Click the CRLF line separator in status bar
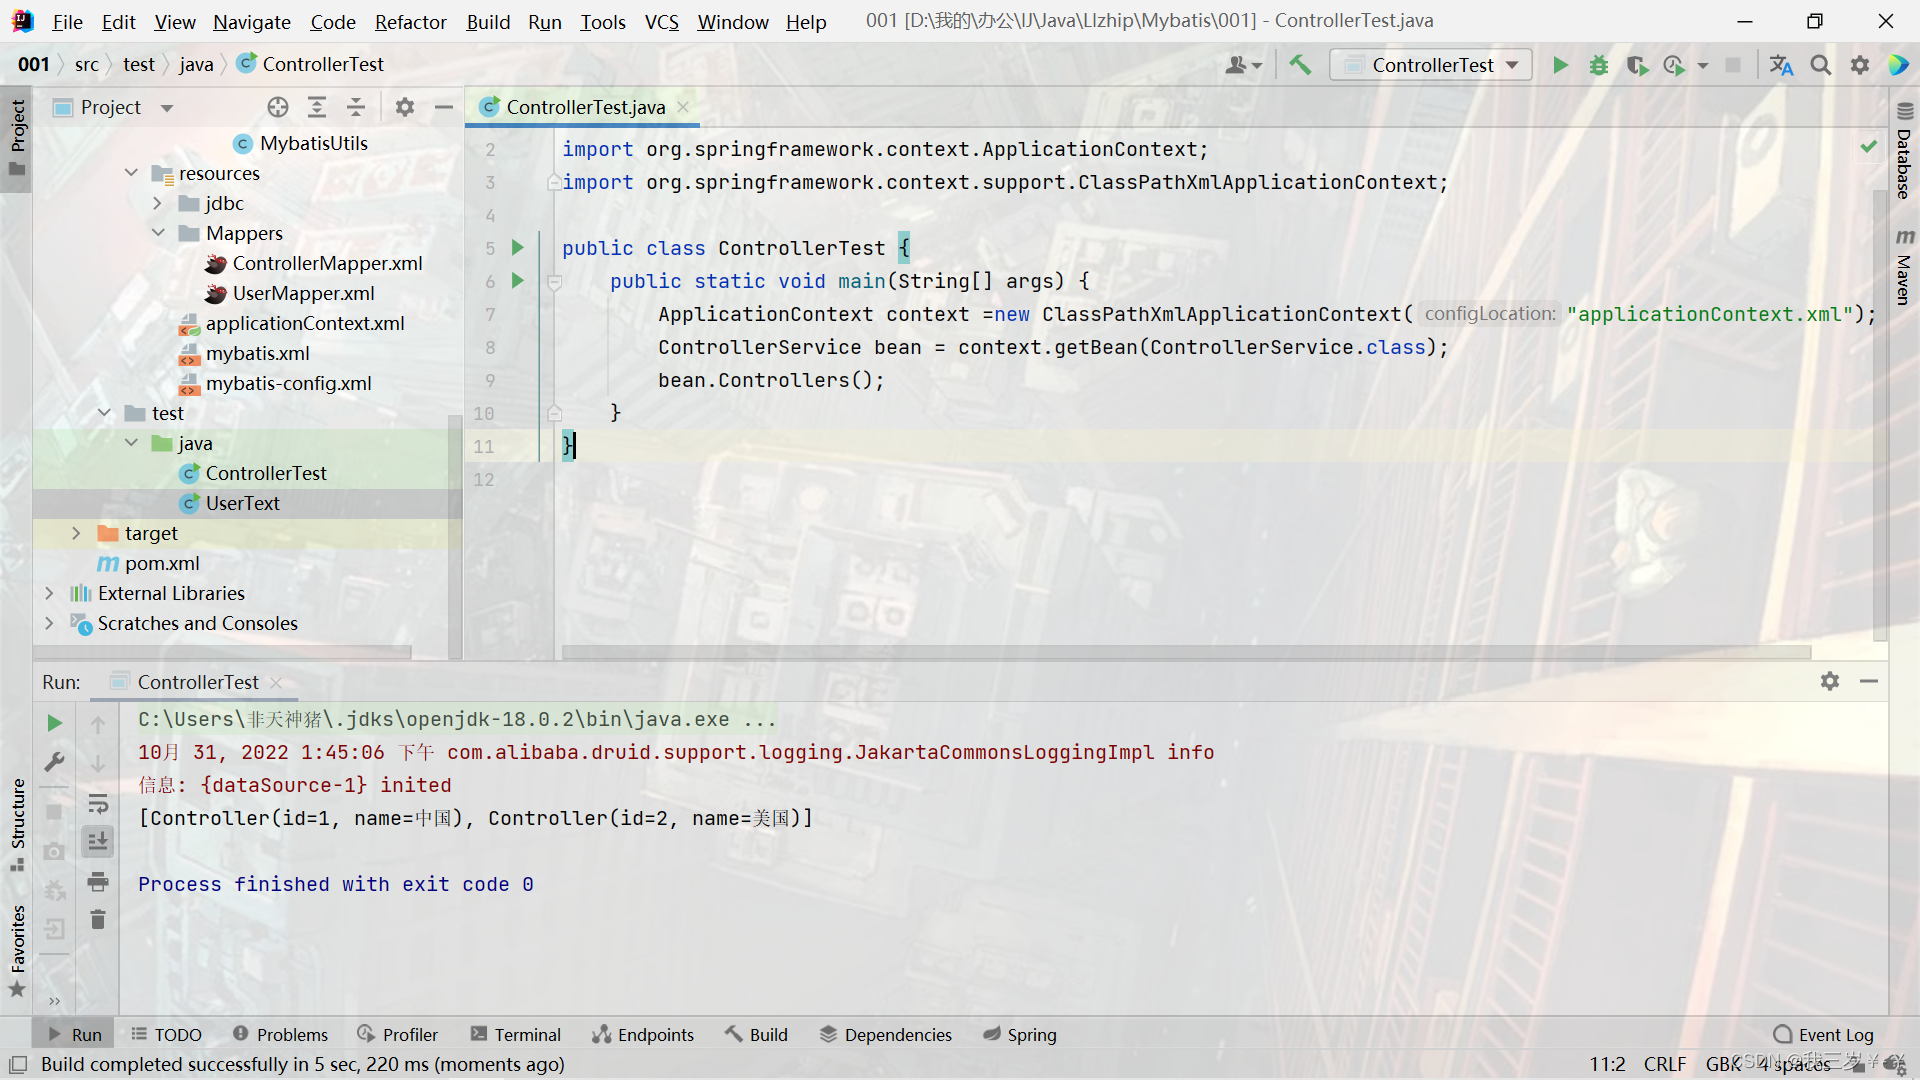Screen dimensions: 1920x1080 point(1664,1064)
